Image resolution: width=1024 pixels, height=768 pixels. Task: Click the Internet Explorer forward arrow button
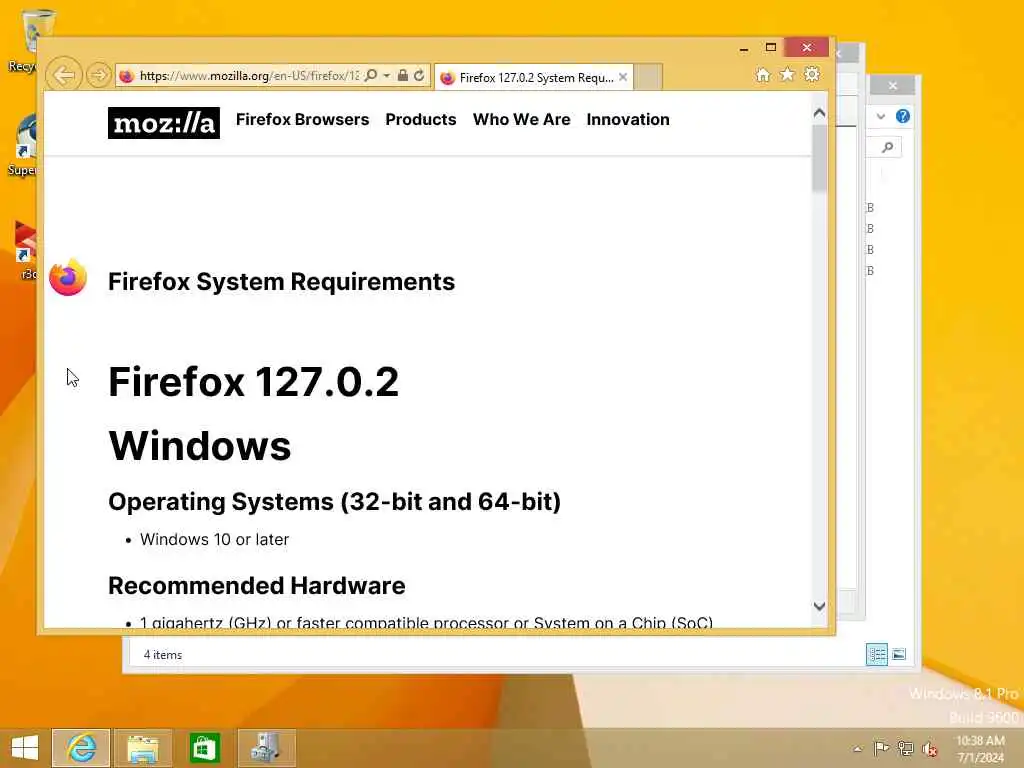(99, 75)
